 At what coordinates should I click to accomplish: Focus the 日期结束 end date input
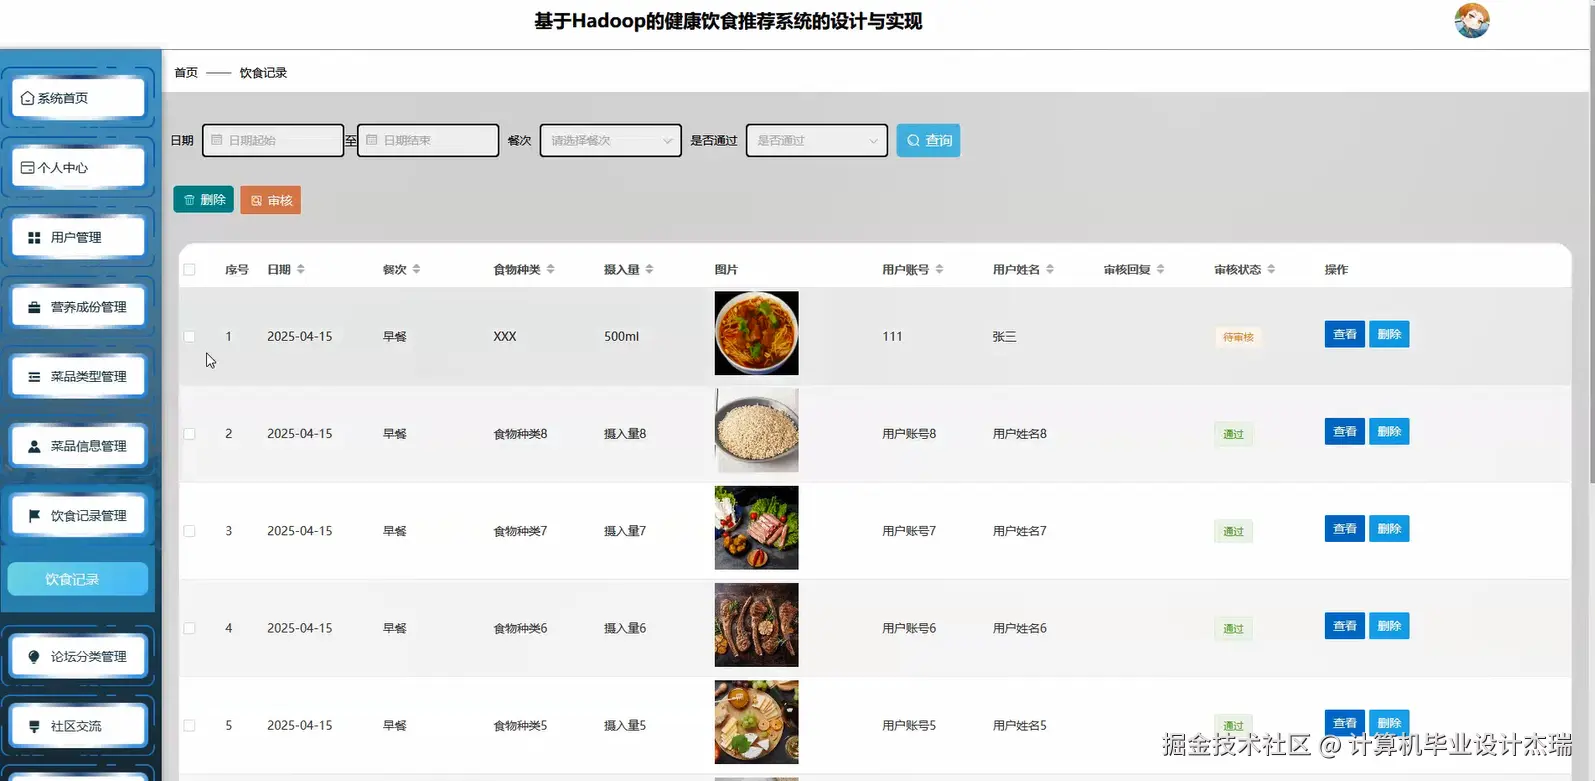[x=428, y=140]
